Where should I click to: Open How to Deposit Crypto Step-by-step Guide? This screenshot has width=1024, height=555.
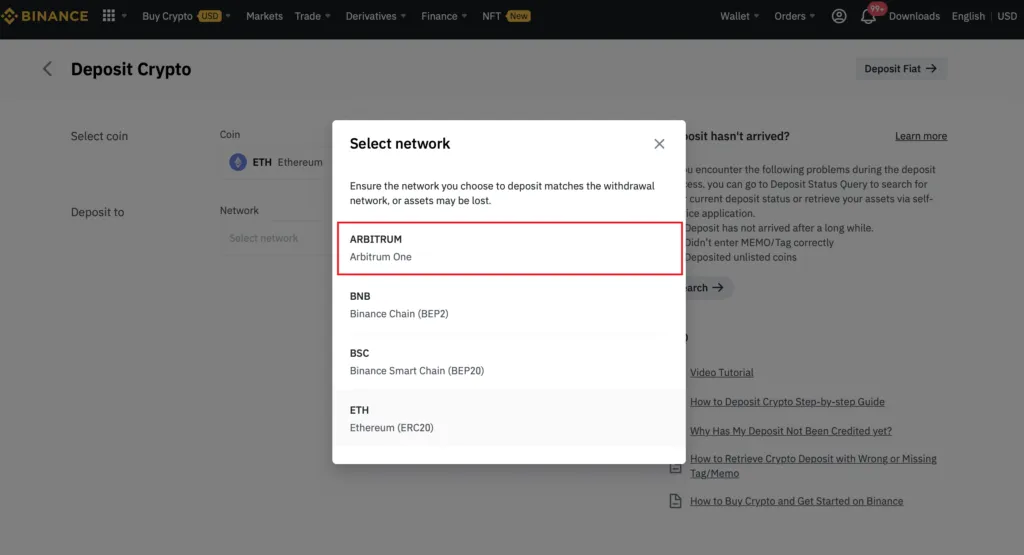click(x=787, y=402)
